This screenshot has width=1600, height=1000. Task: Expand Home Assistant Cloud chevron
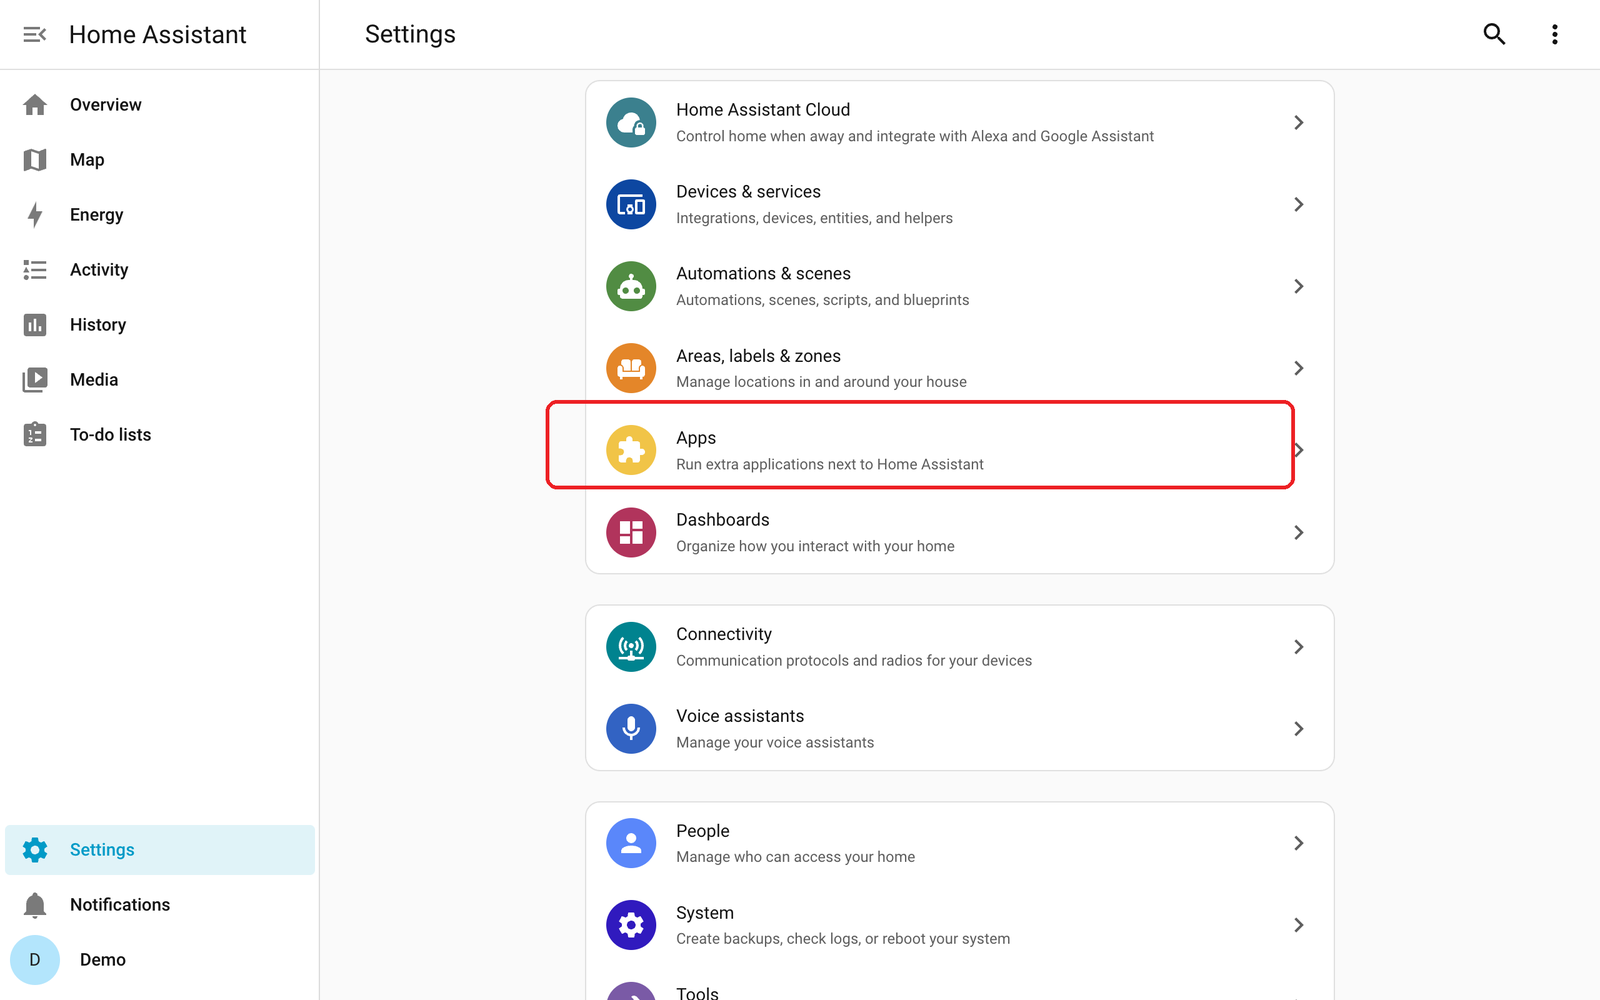click(1298, 122)
